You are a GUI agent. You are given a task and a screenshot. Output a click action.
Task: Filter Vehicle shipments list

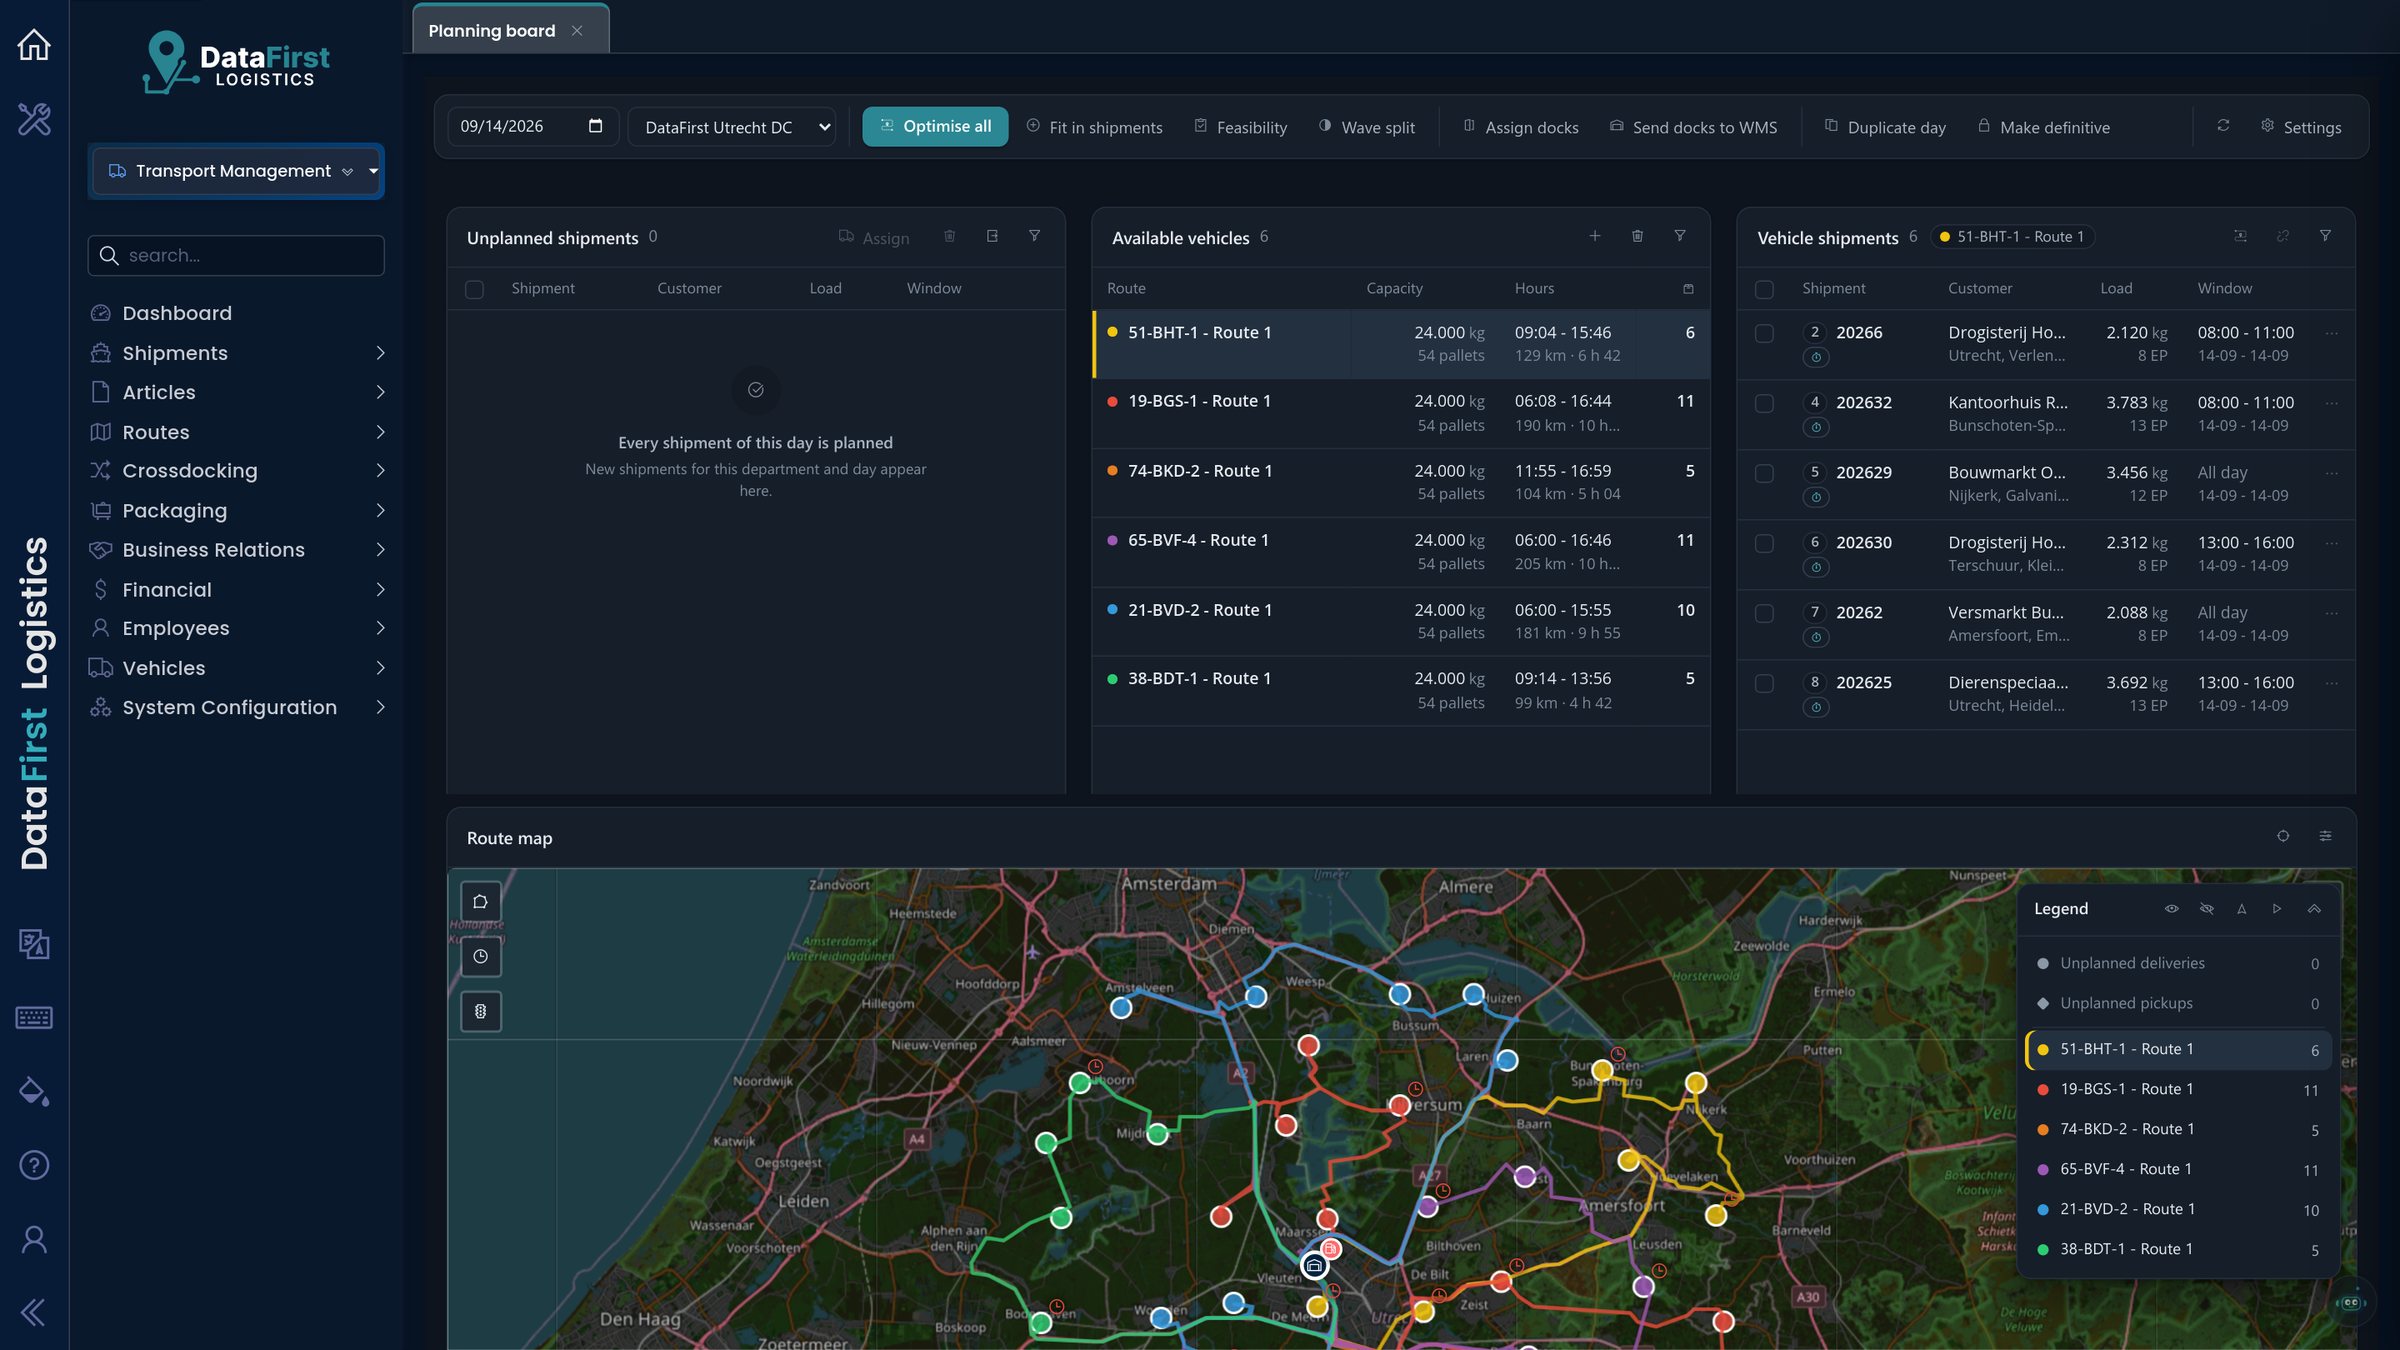tap(2325, 236)
